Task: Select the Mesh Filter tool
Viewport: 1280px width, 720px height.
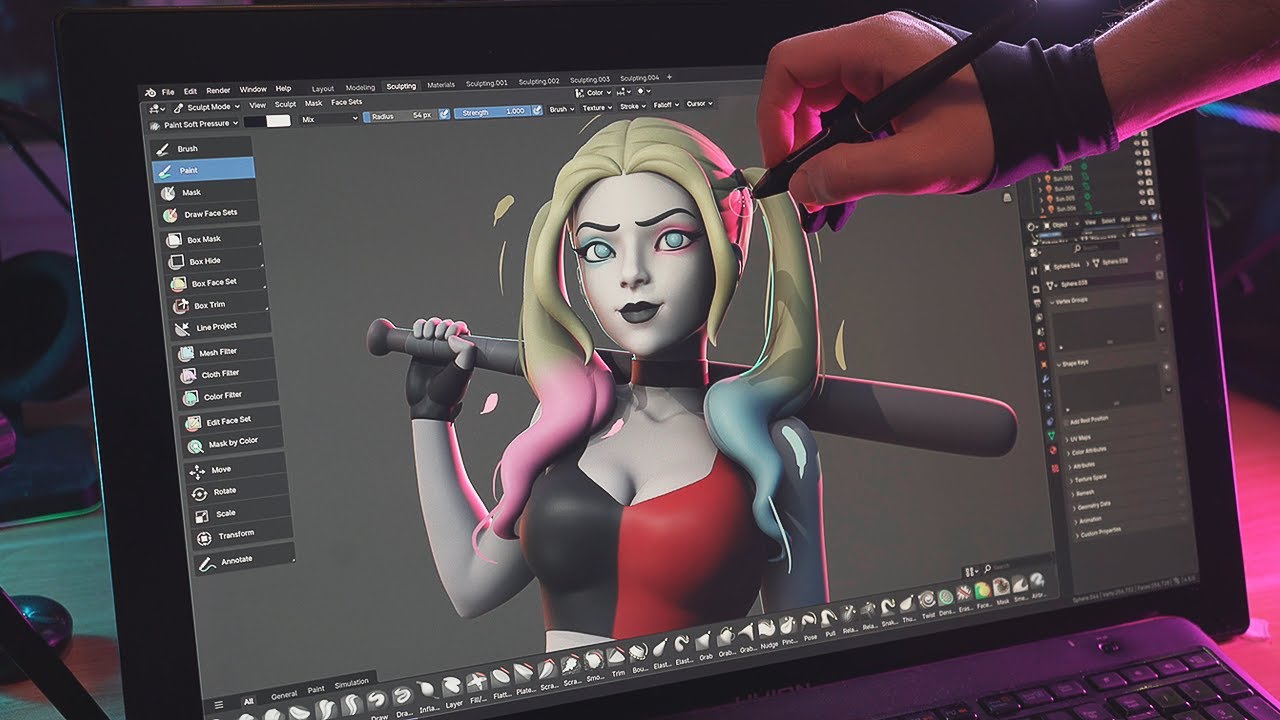Action: [223, 353]
